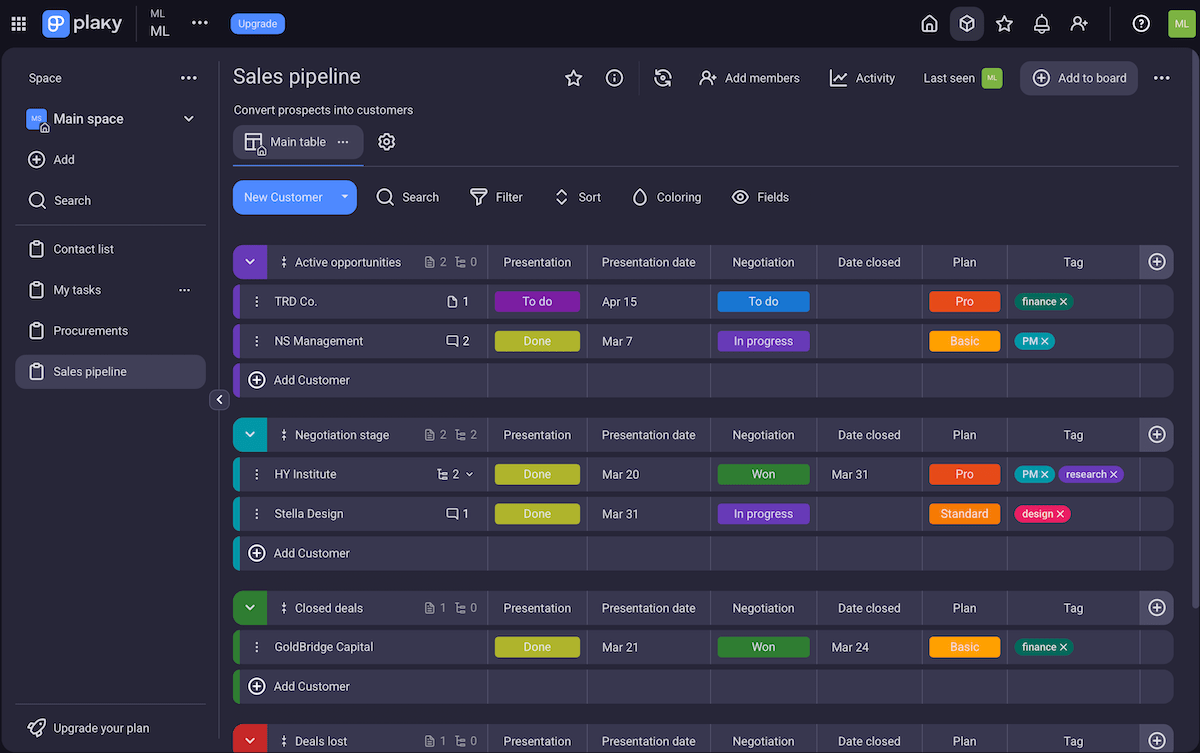Open Procurements board in sidebar

point(91,331)
